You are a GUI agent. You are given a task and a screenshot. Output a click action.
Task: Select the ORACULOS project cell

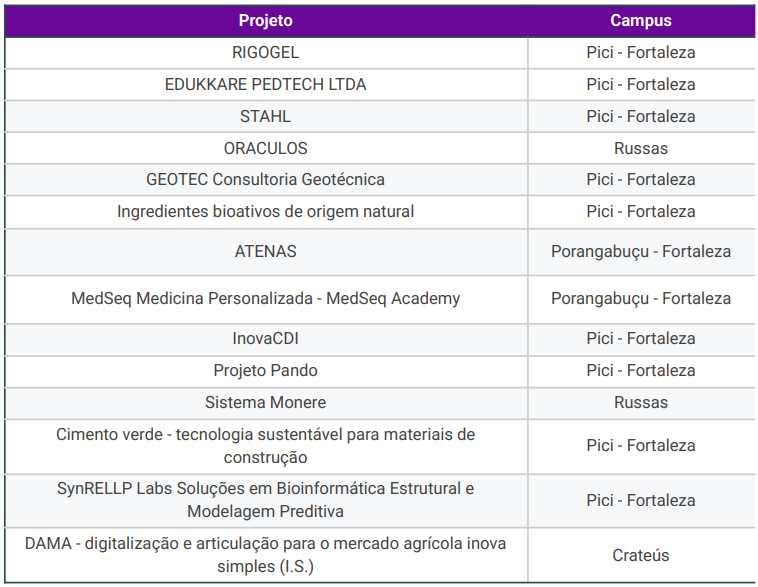point(265,148)
